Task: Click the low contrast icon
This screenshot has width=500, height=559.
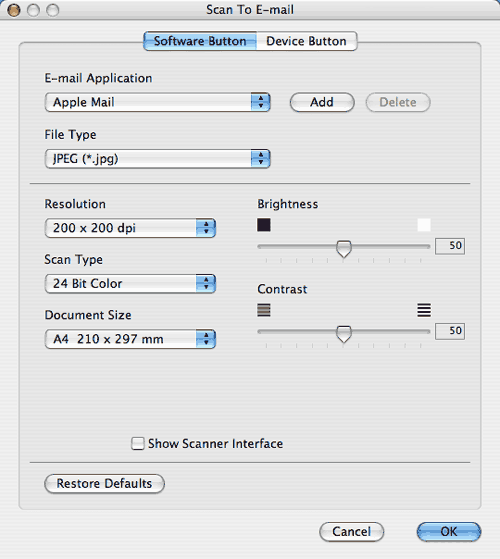Action: coord(264,310)
